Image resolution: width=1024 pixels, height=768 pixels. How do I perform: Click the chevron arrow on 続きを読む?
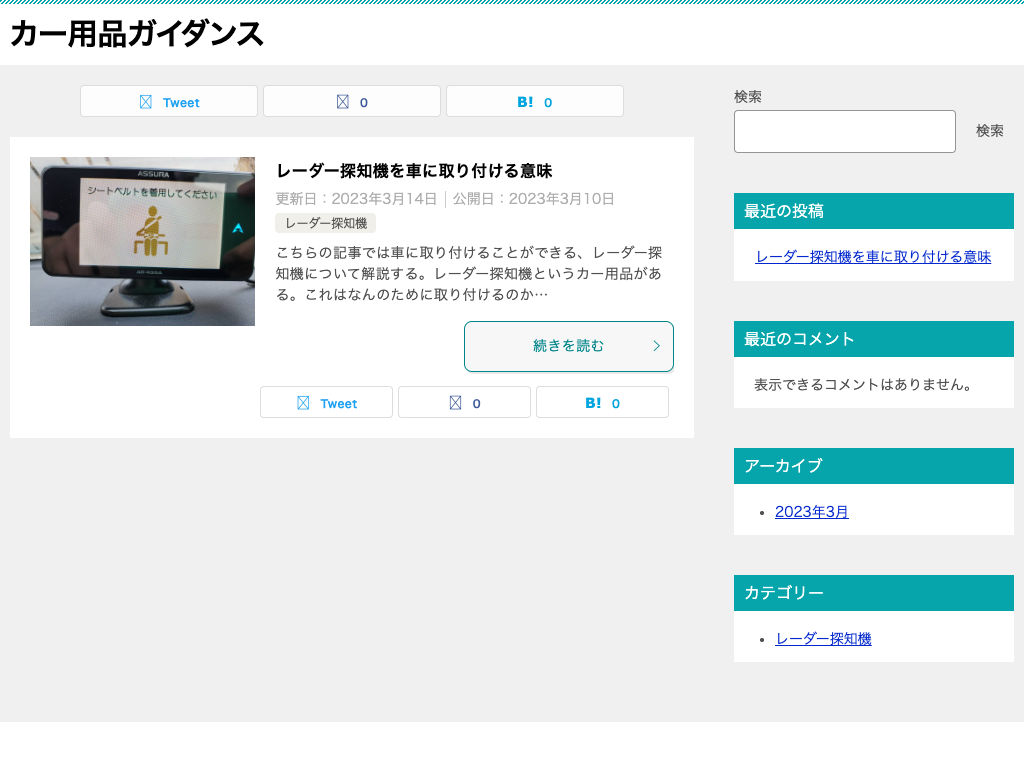click(656, 346)
